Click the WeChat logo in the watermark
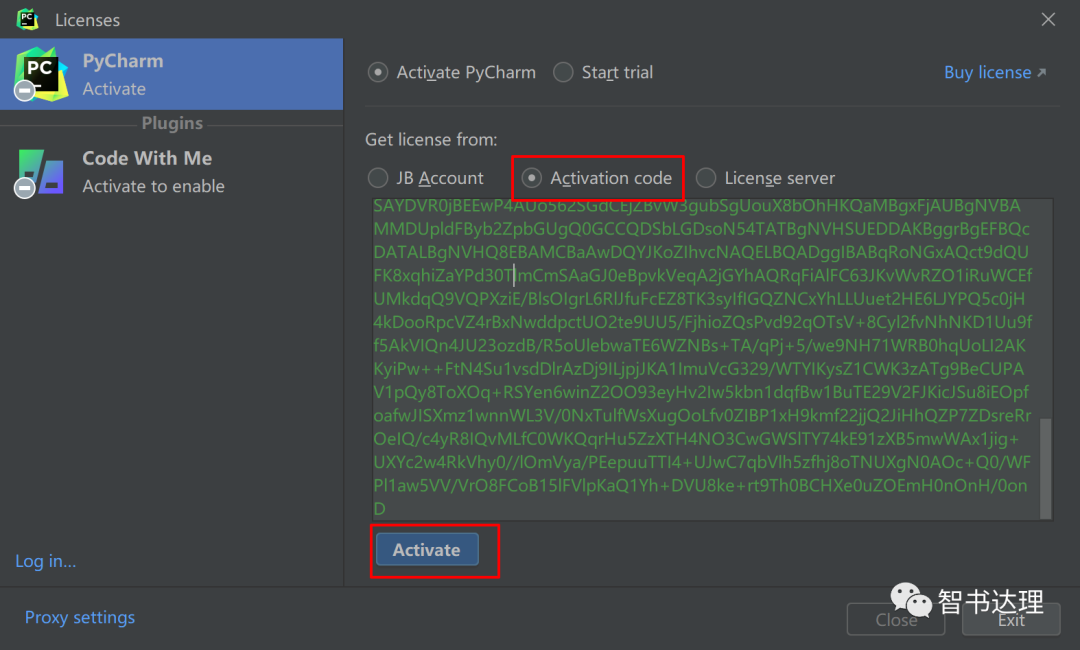Image resolution: width=1080 pixels, height=650 pixels. click(911, 601)
